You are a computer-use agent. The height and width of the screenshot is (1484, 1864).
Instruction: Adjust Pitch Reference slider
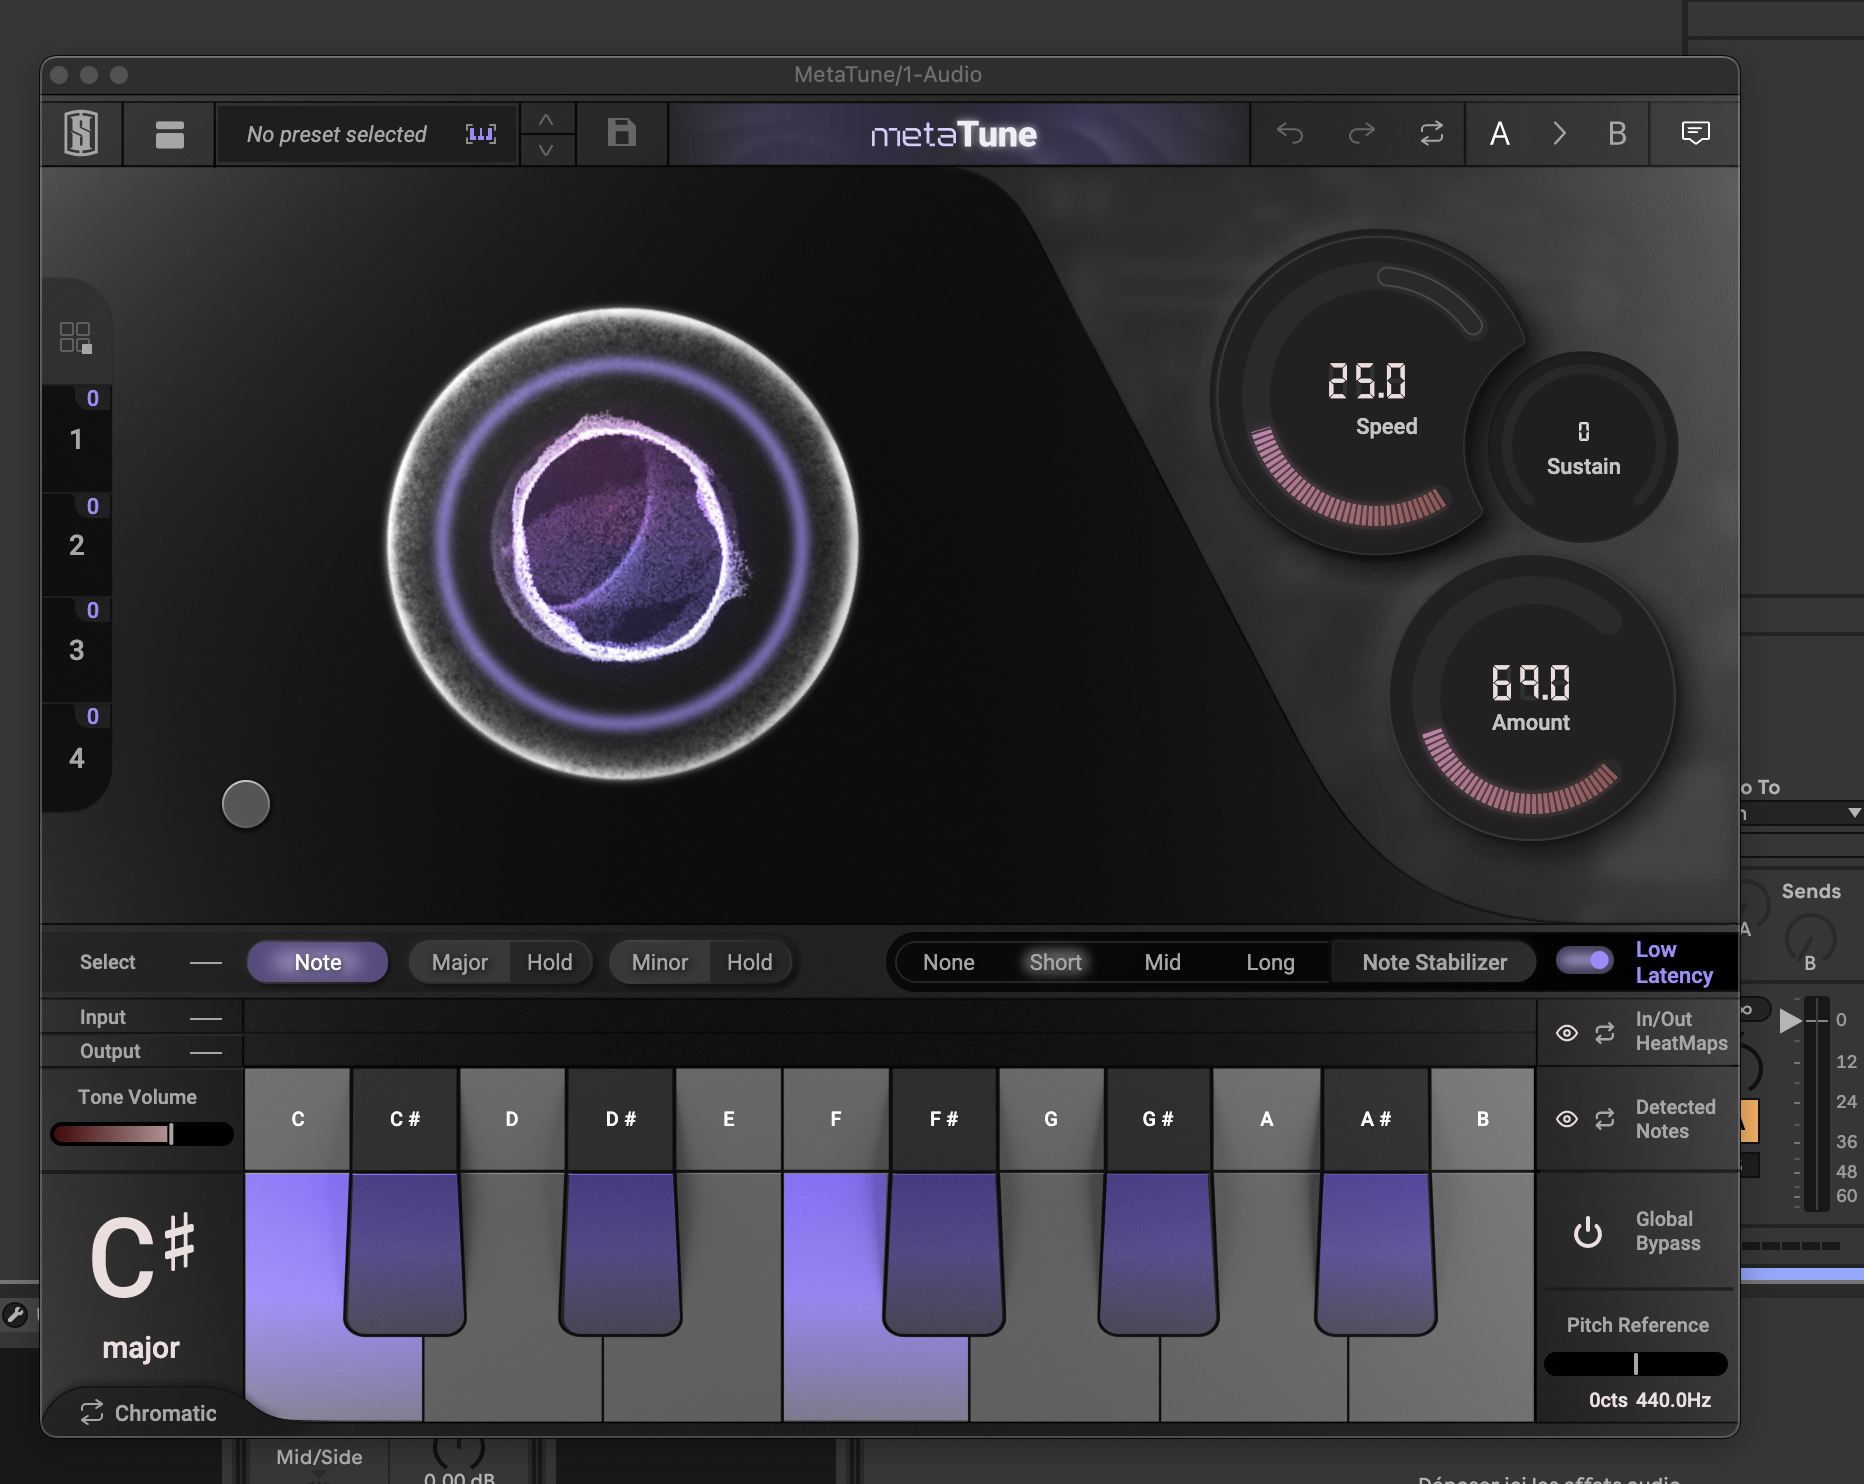click(x=1636, y=1364)
